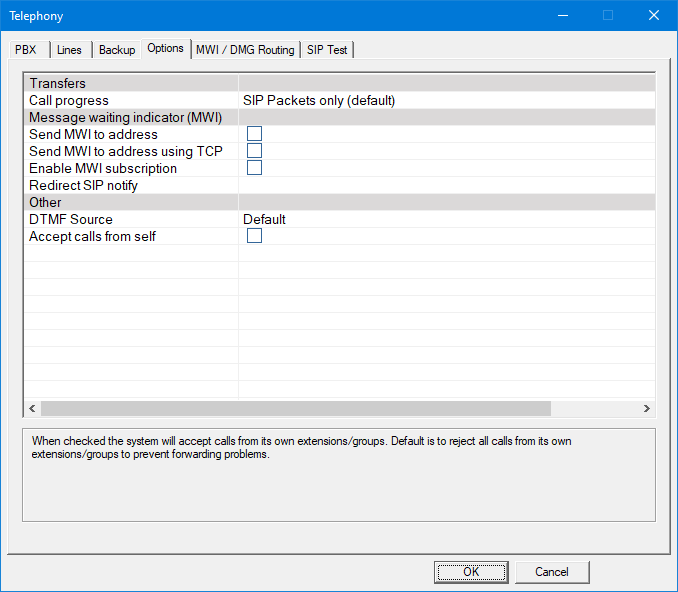Image resolution: width=678 pixels, height=592 pixels.
Task: Go to the Backup tab
Action: (117, 50)
